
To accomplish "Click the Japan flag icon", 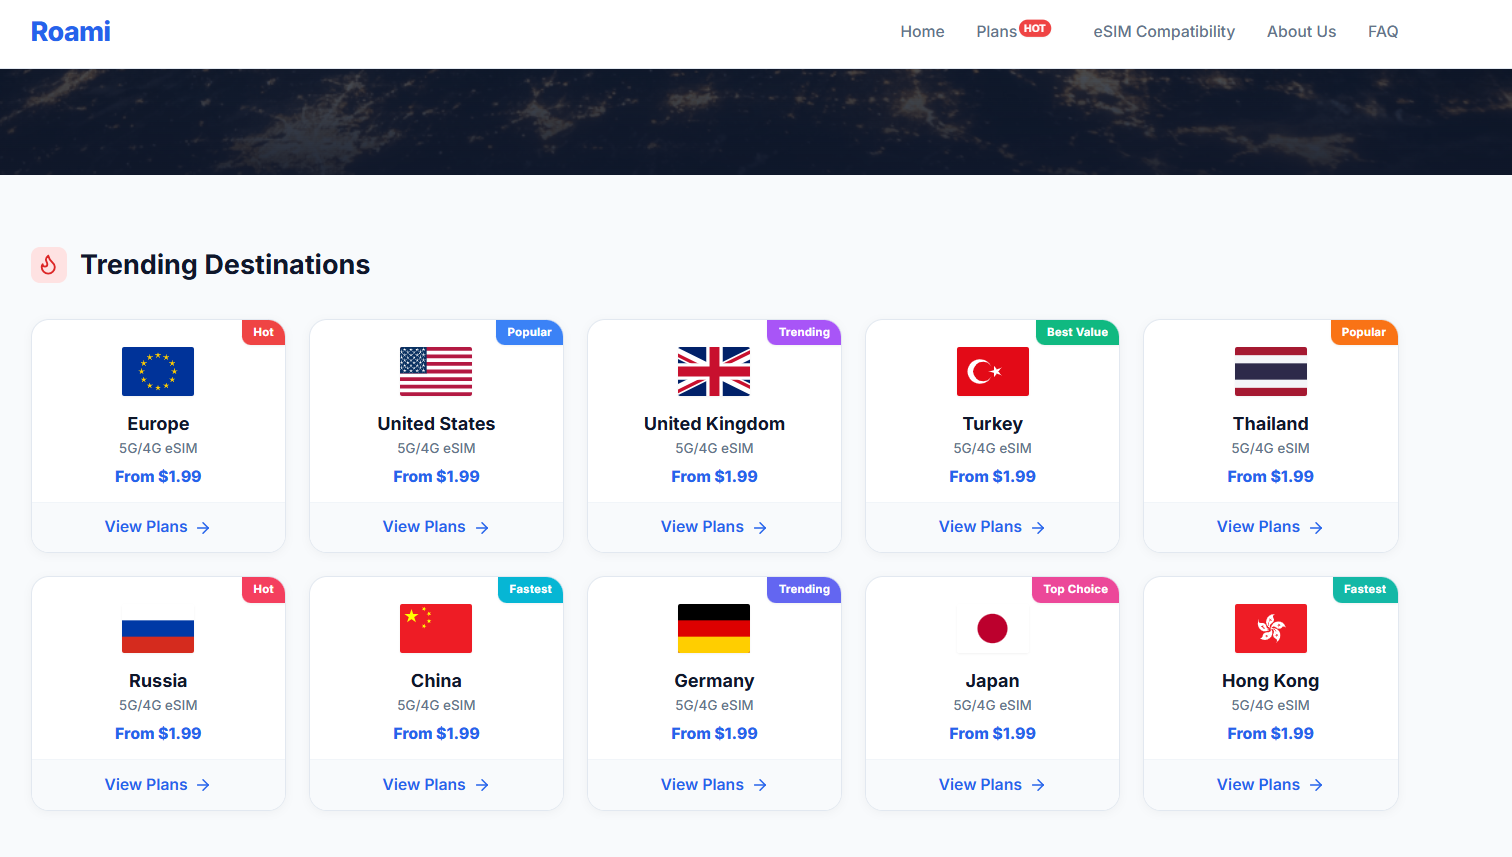I will 992,628.
